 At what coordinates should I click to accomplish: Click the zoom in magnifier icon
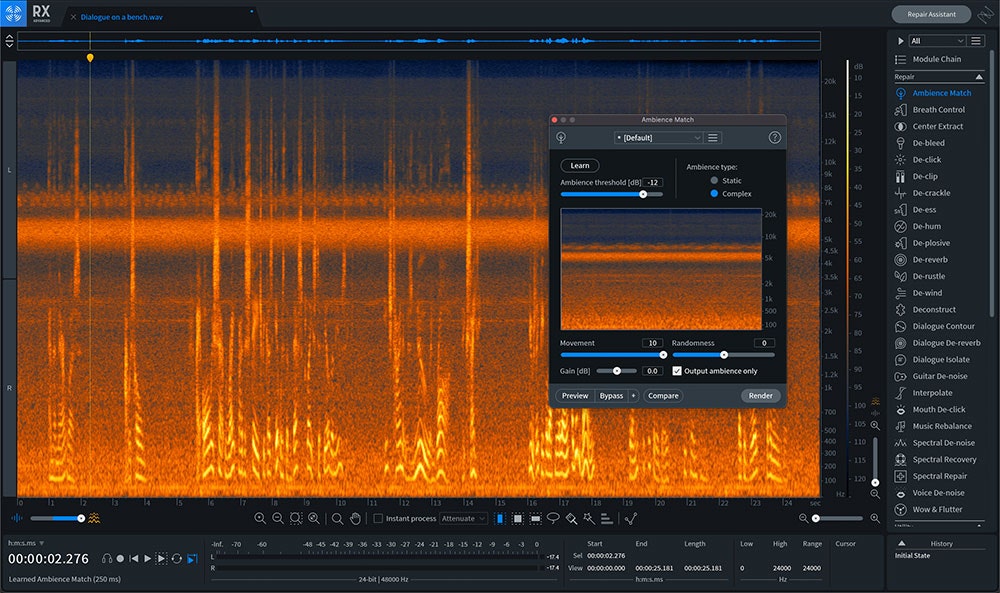pos(260,518)
